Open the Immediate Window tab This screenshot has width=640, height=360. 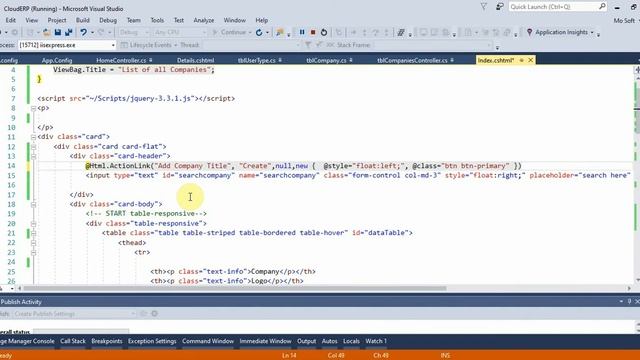point(265,341)
